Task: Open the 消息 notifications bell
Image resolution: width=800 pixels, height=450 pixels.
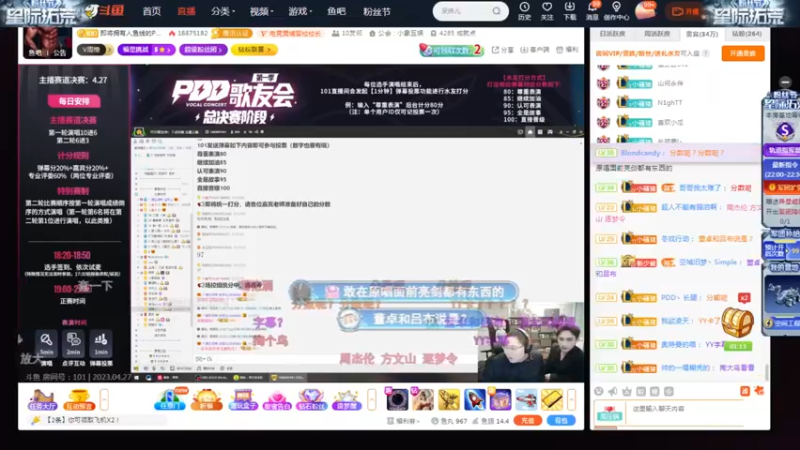Action: coord(592,11)
